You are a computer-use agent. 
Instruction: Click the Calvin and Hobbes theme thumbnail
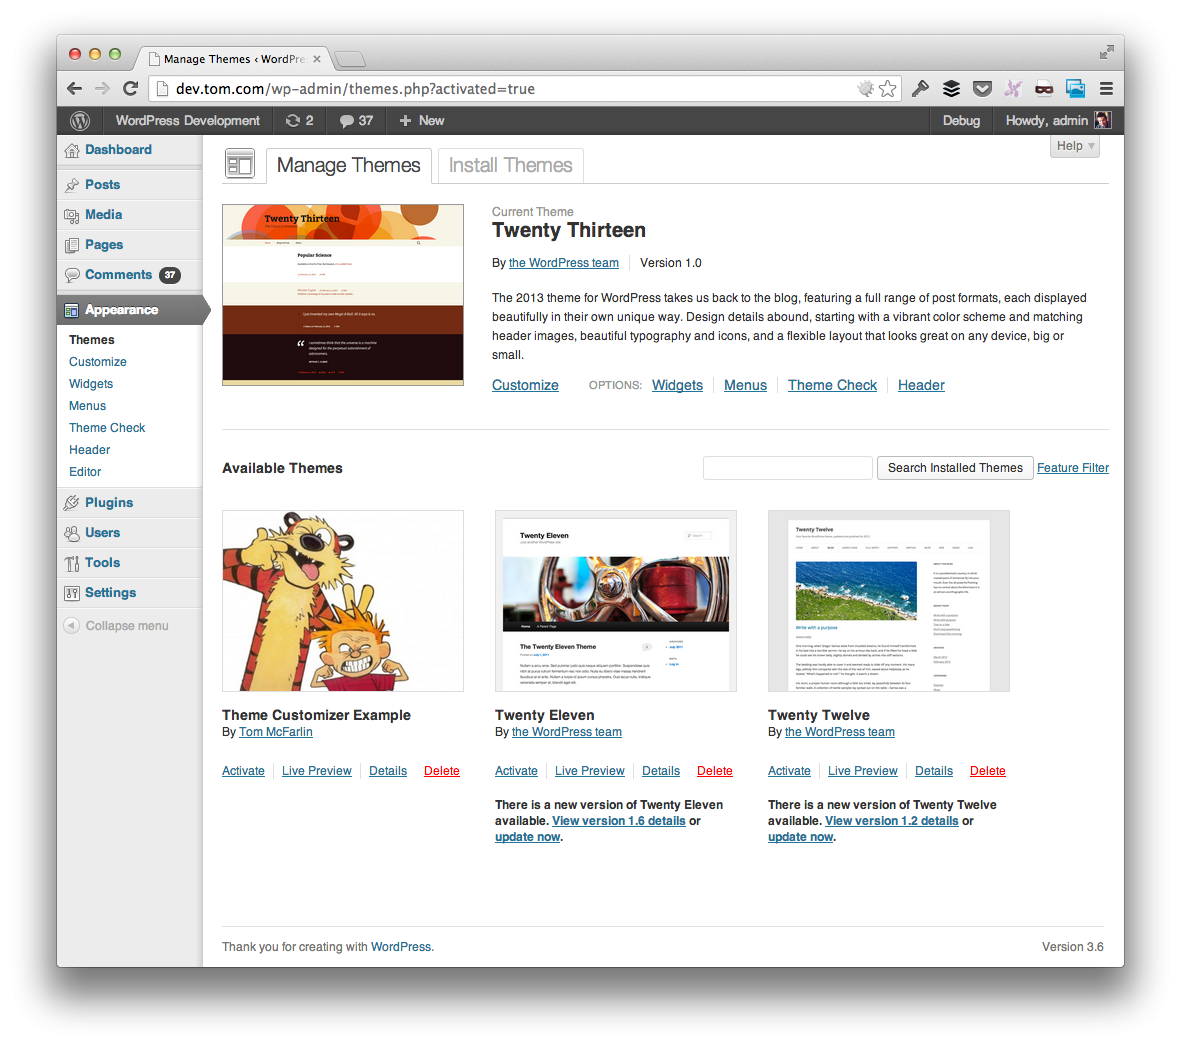pos(343,601)
